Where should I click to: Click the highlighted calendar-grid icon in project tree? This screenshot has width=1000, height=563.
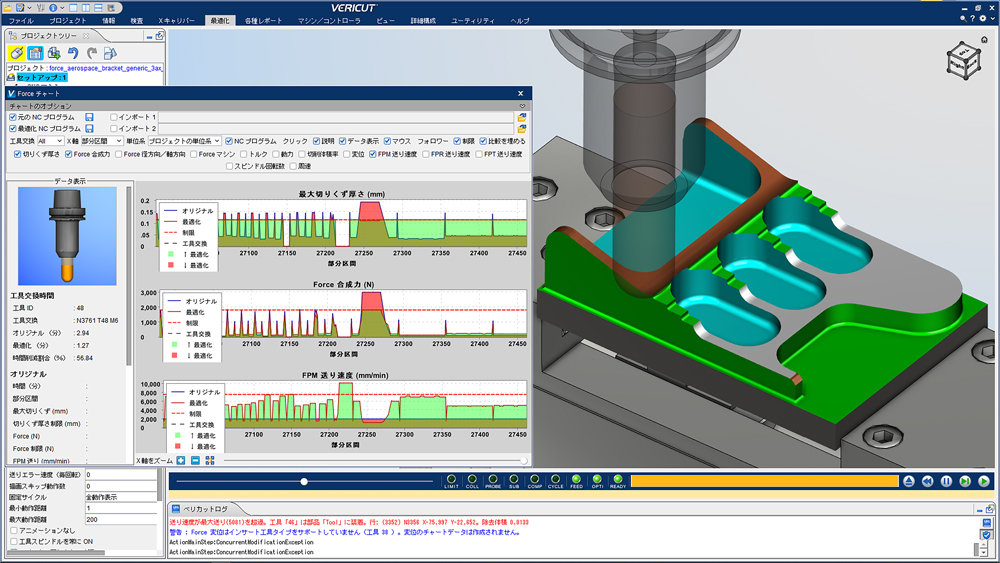(35, 53)
